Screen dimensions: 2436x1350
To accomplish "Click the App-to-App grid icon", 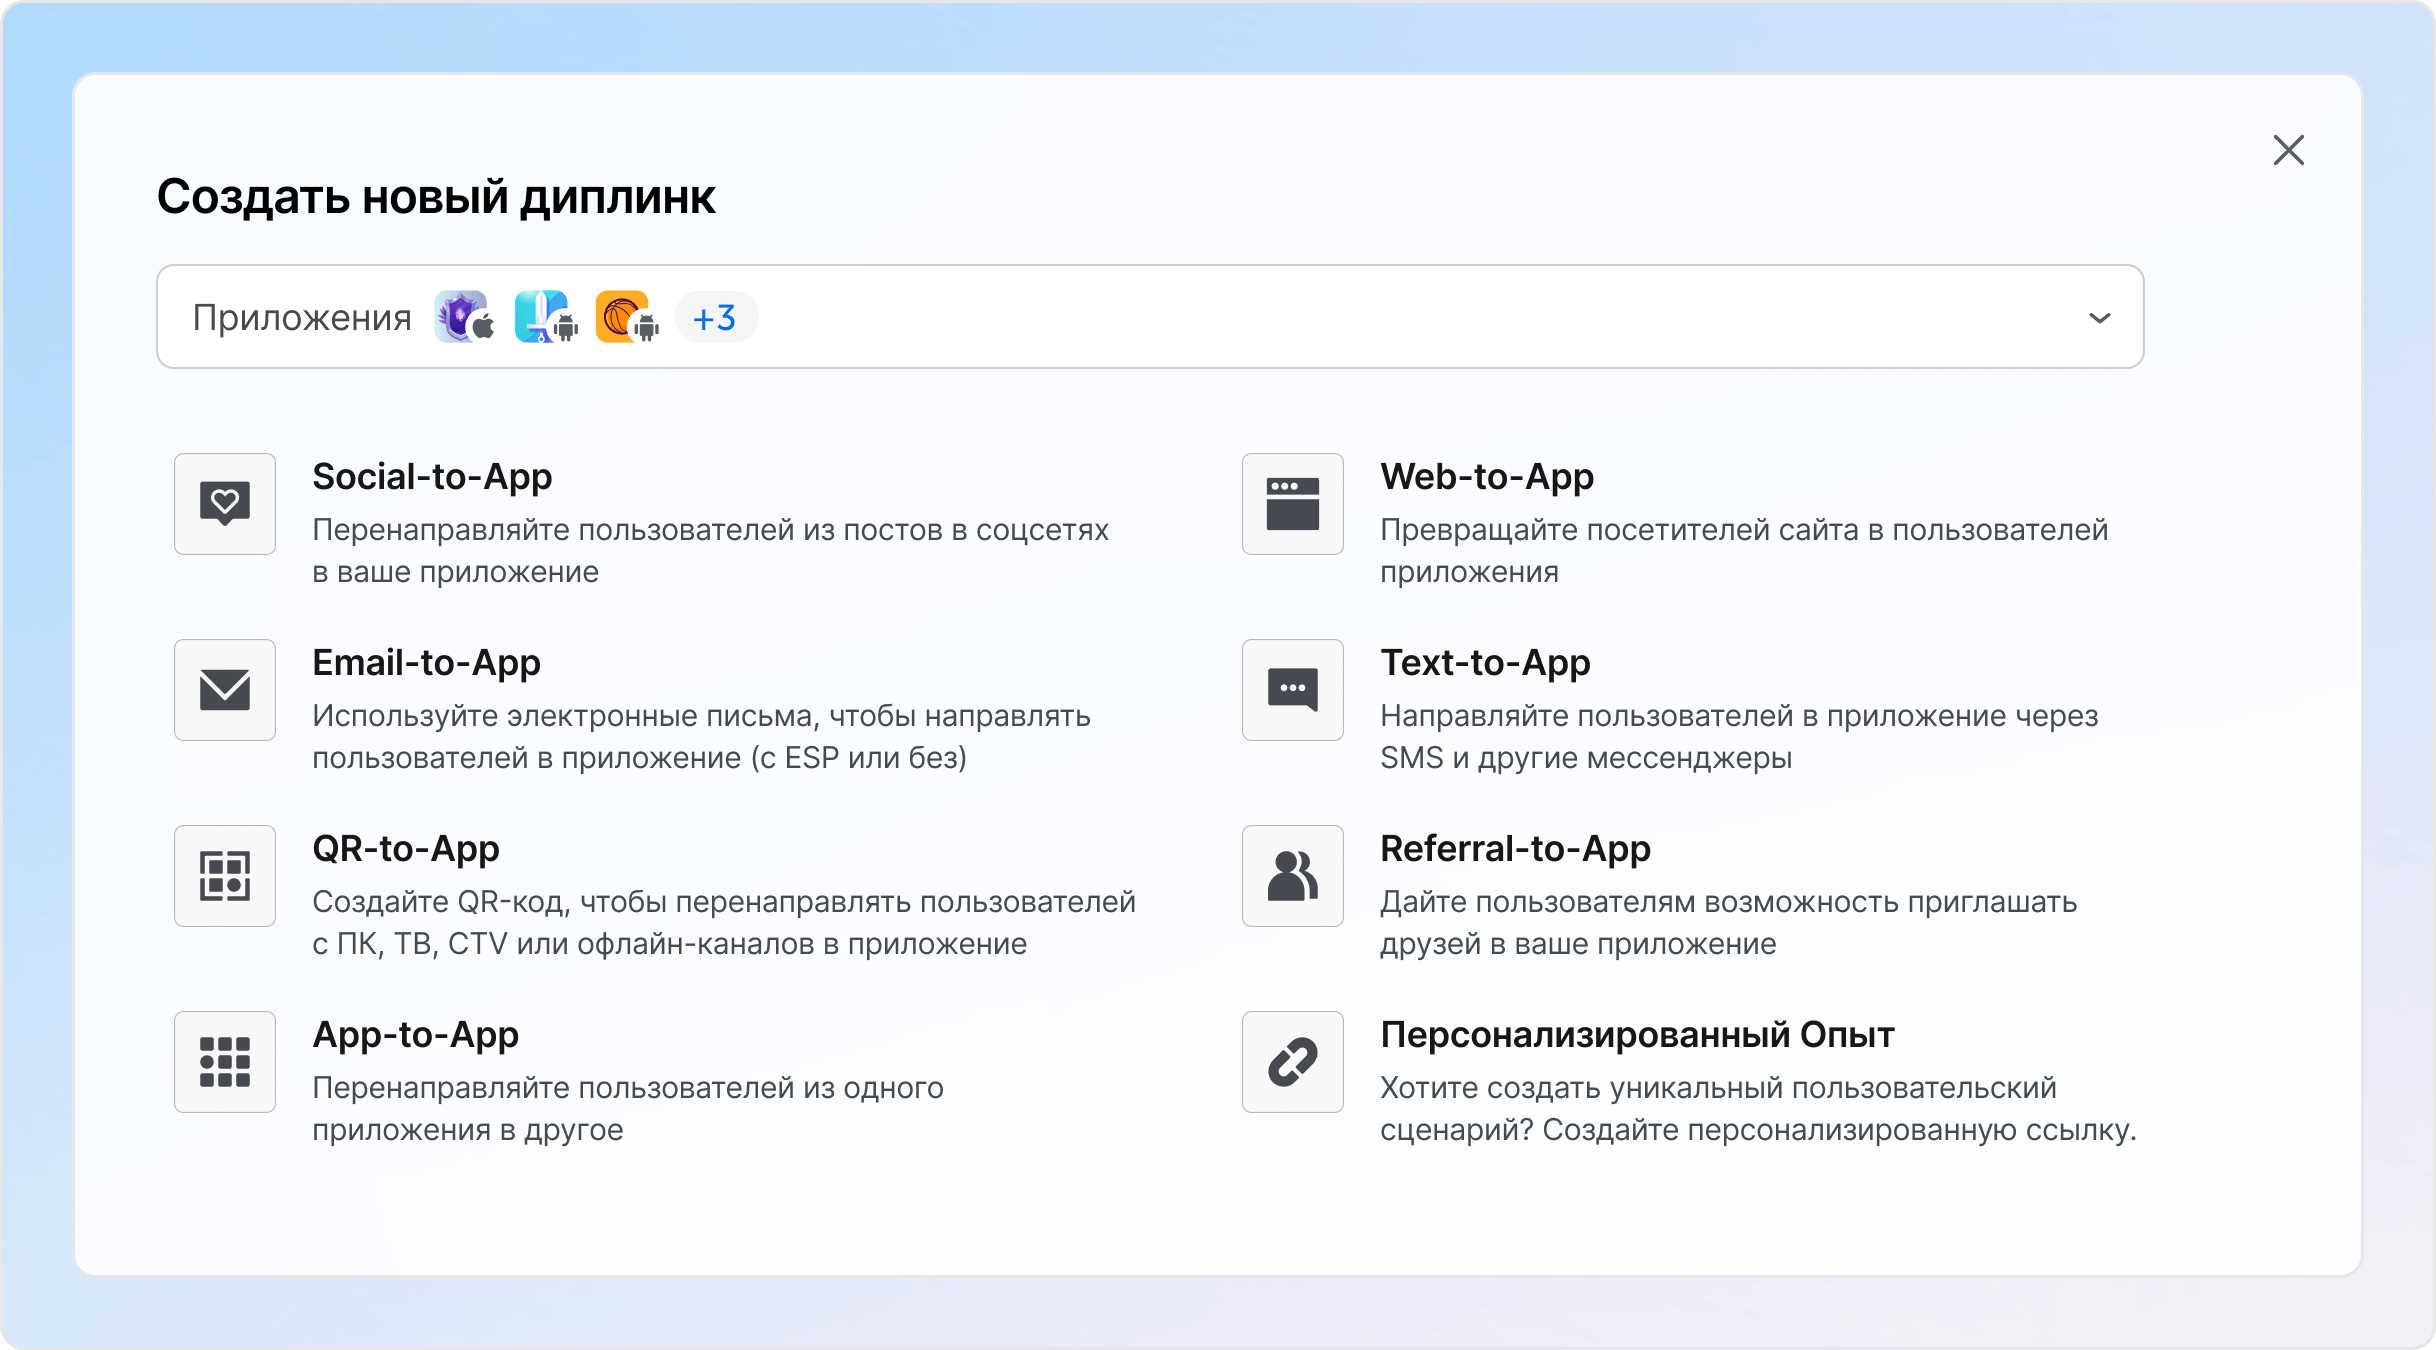I will 224,1062.
